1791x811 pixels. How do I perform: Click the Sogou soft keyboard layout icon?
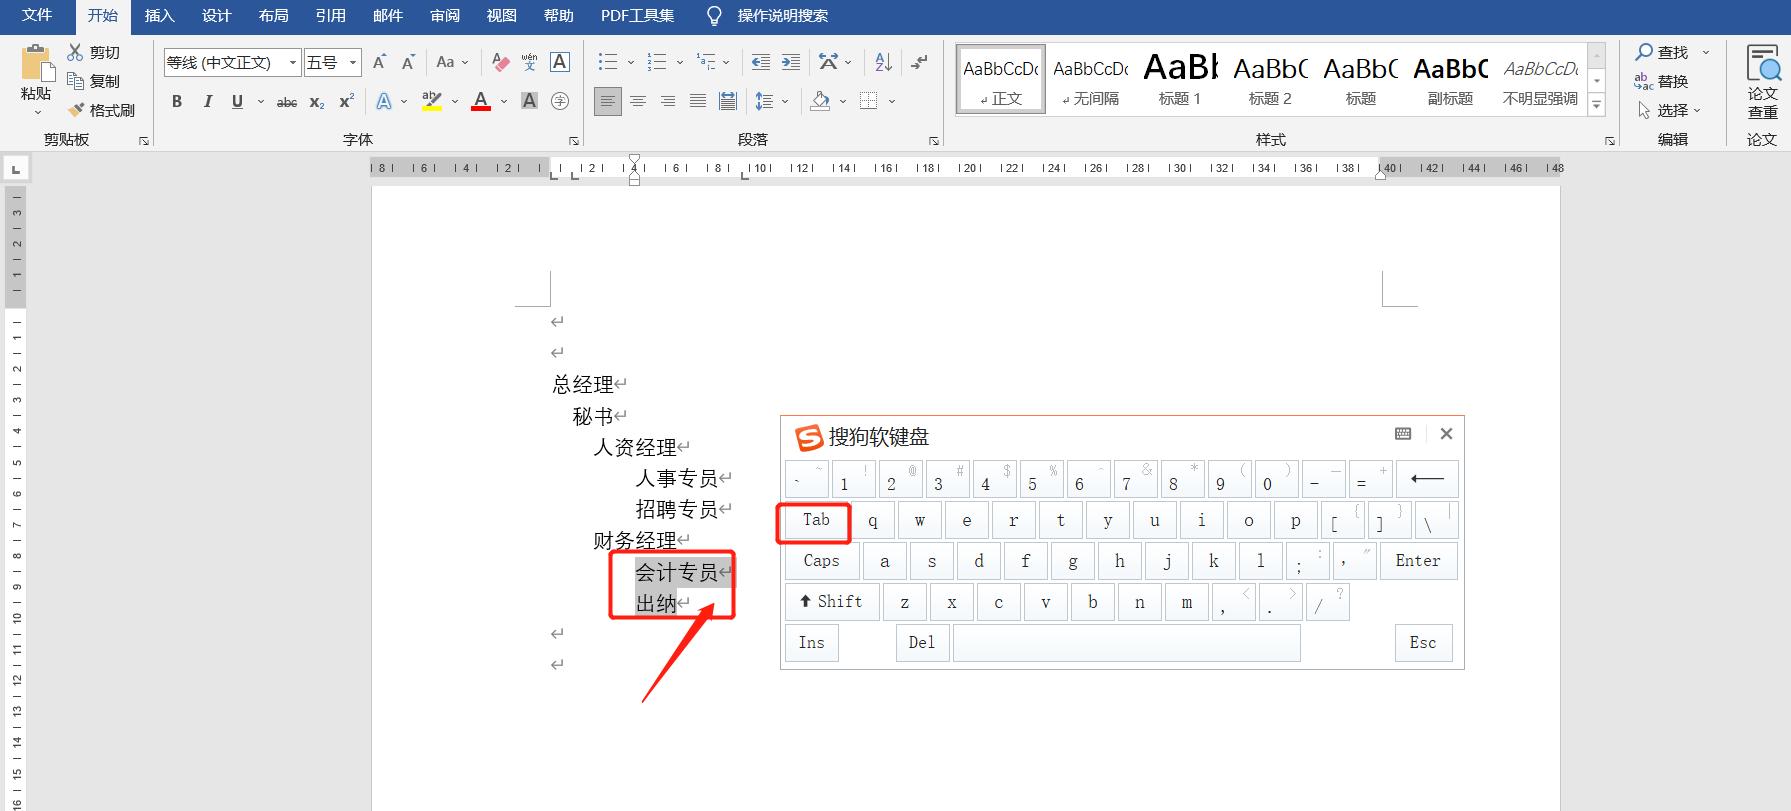tap(1403, 434)
